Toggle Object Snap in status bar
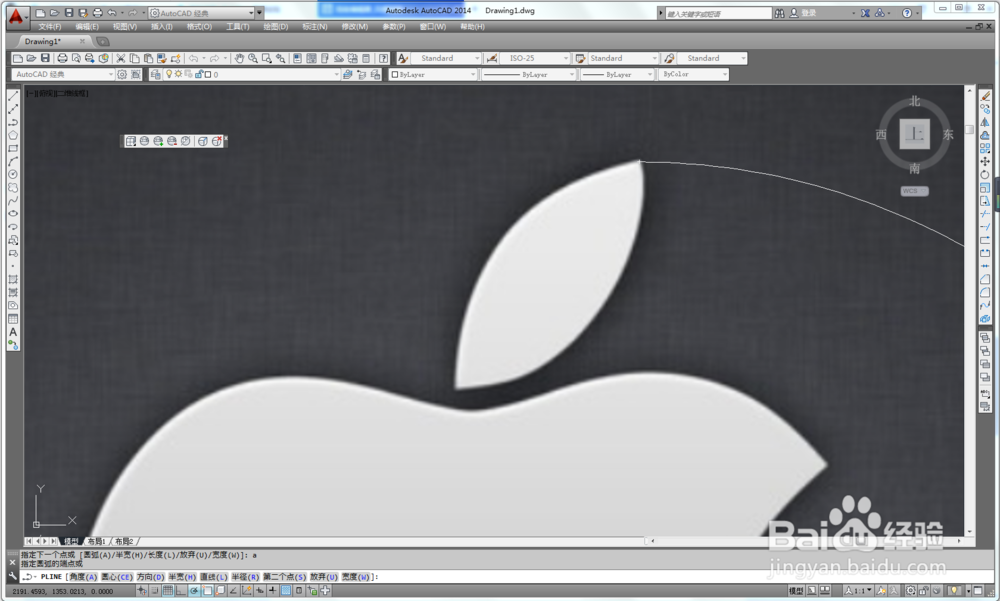The height and width of the screenshot is (601, 1000). pyautogui.click(x=207, y=591)
